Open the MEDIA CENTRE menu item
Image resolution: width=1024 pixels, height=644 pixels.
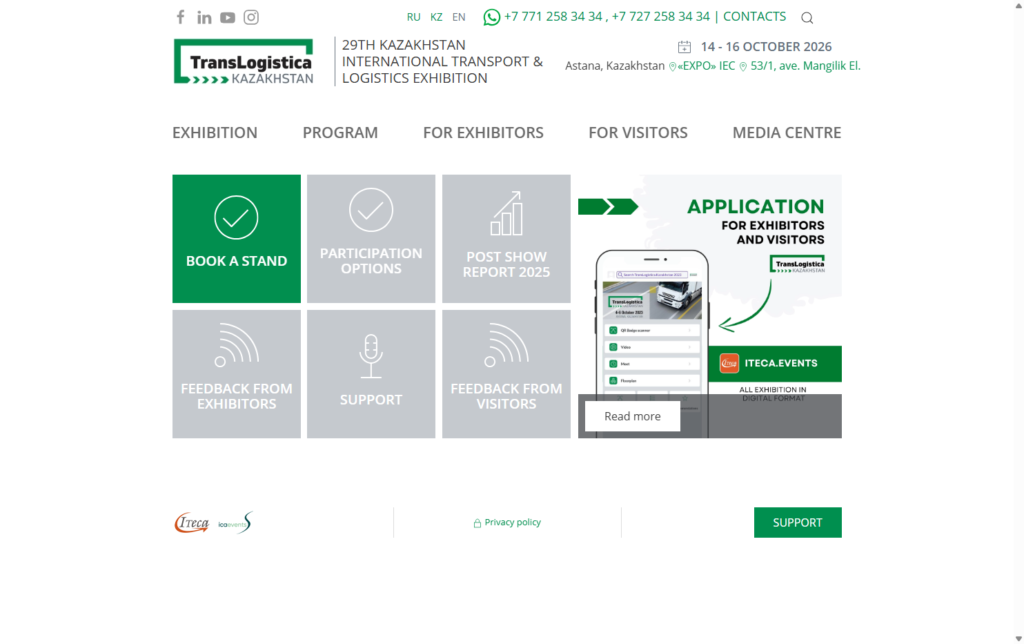click(787, 132)
